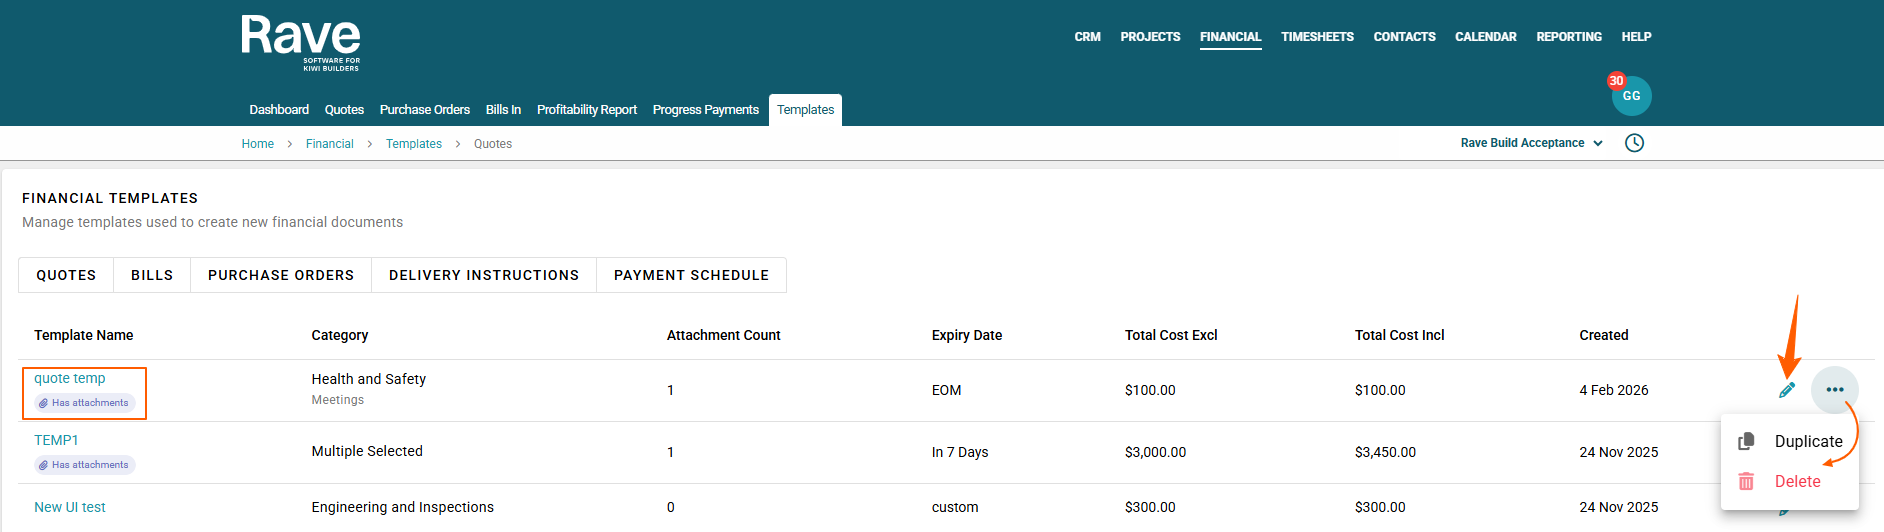The height and width of the screenshot is (532, 1884).
Task: Open the Timesheets main menu
Action: [1317, 37]
